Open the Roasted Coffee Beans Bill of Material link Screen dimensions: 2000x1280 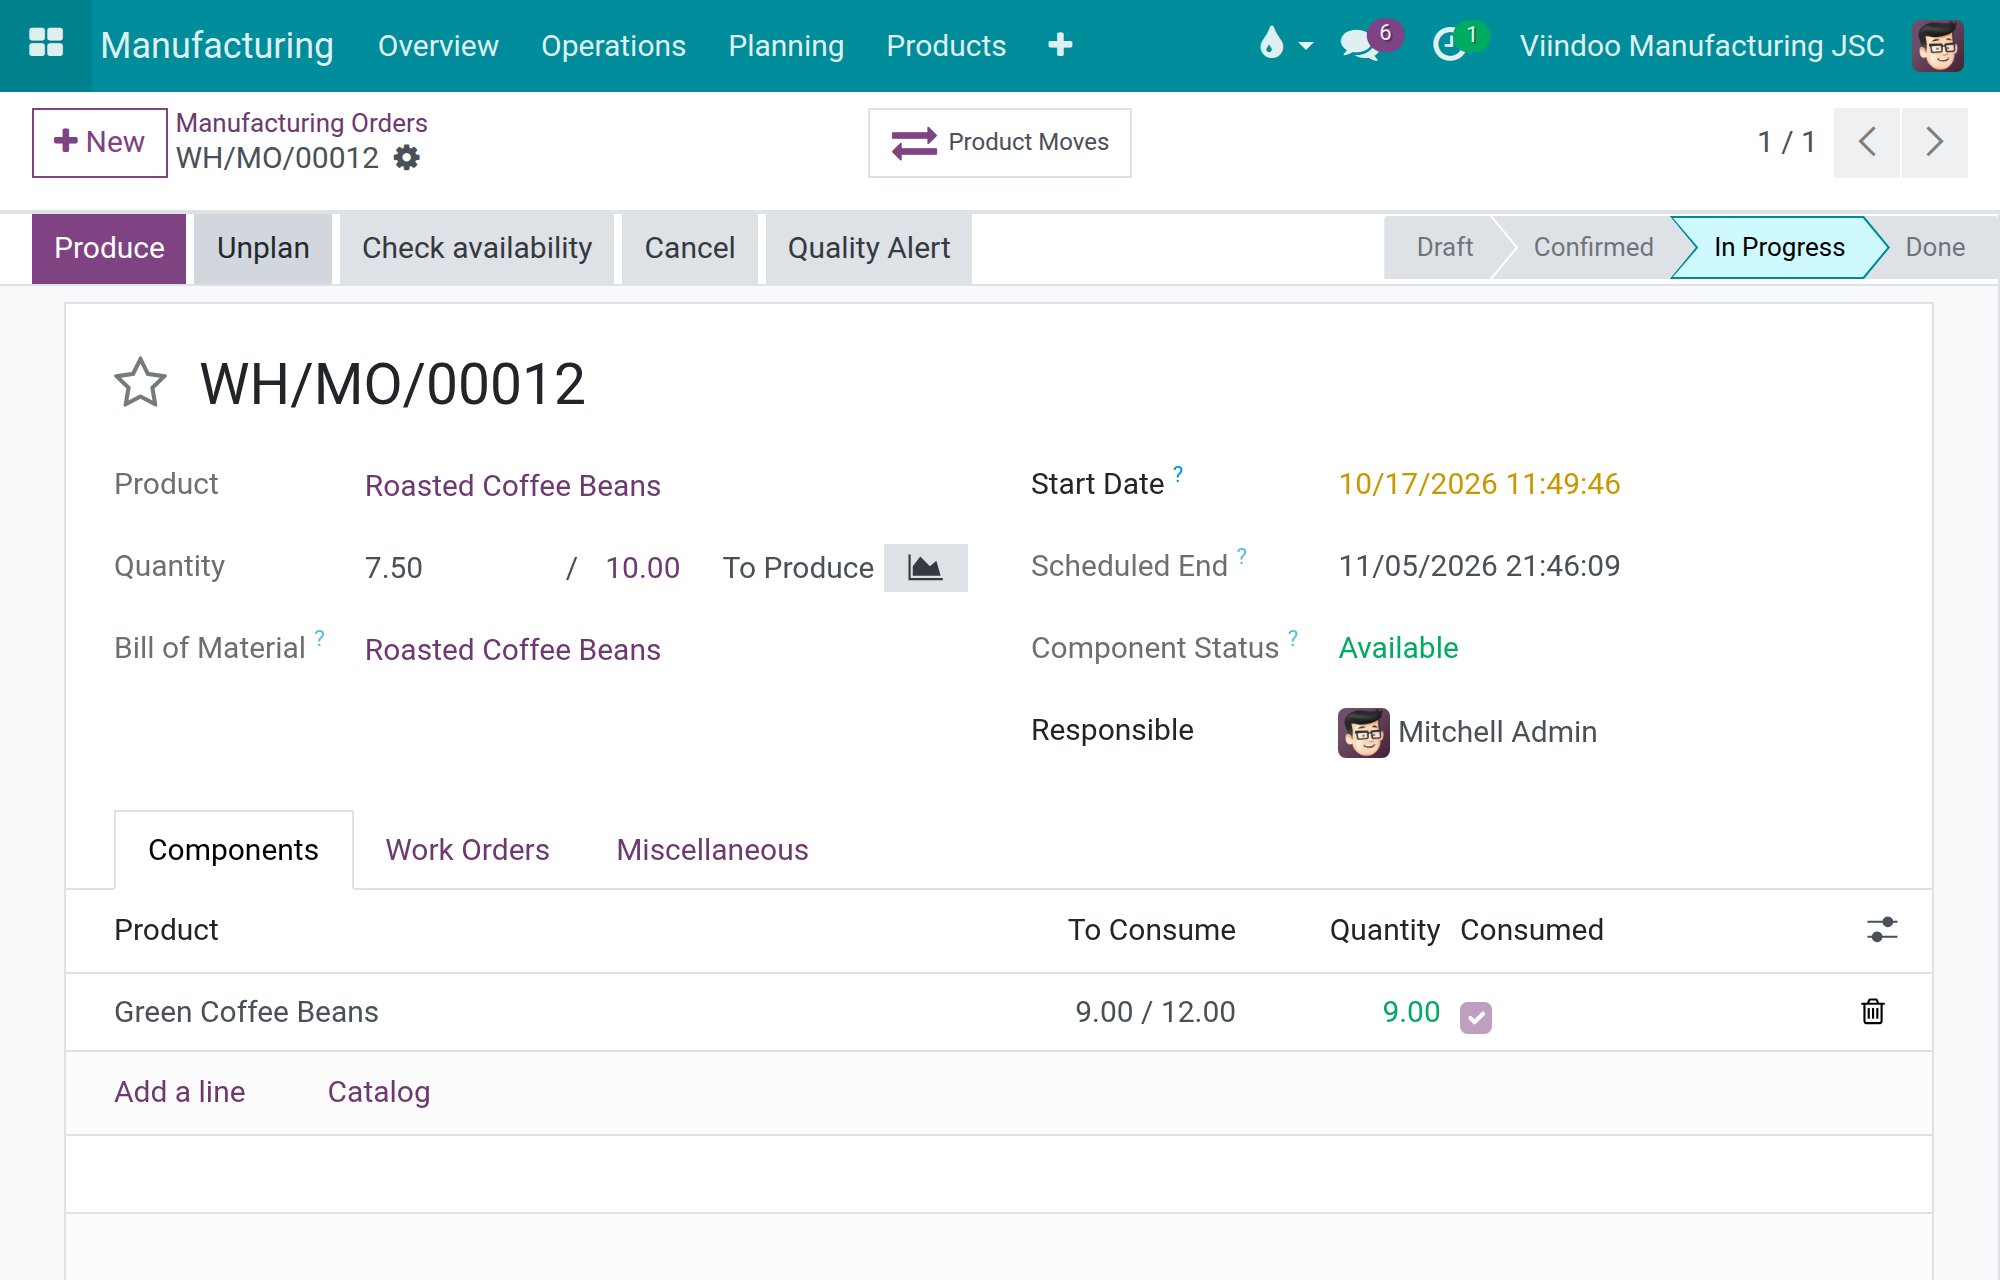click(x=512, y=649)
